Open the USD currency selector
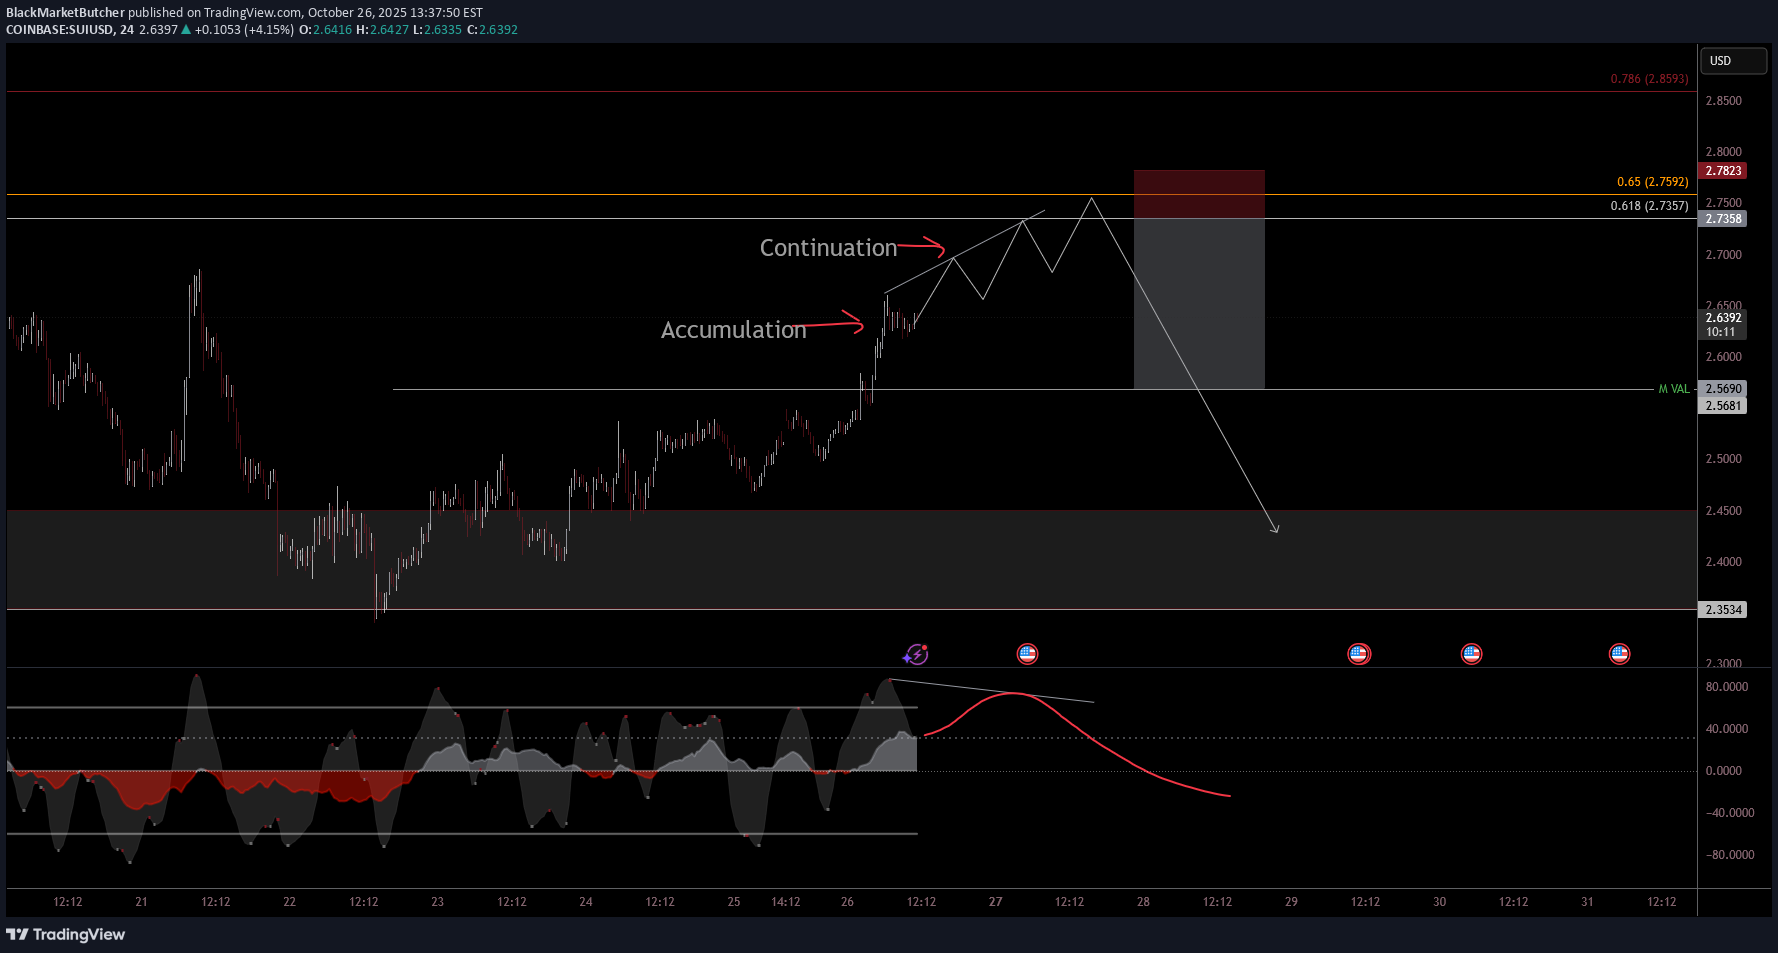Screen dimensions: 1778x953 tap(1734, 61)
